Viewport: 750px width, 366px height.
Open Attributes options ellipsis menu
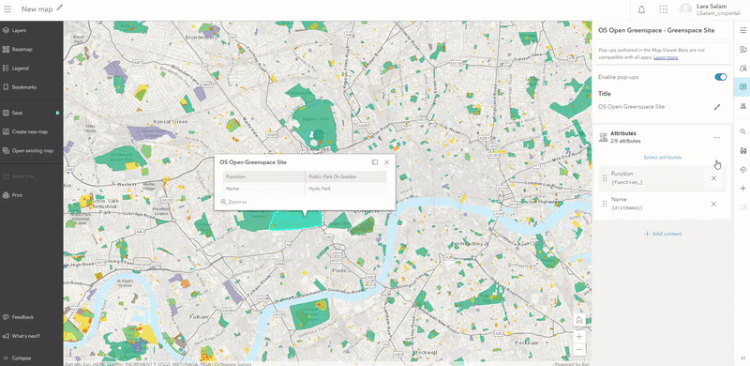[x=717, y=138]
